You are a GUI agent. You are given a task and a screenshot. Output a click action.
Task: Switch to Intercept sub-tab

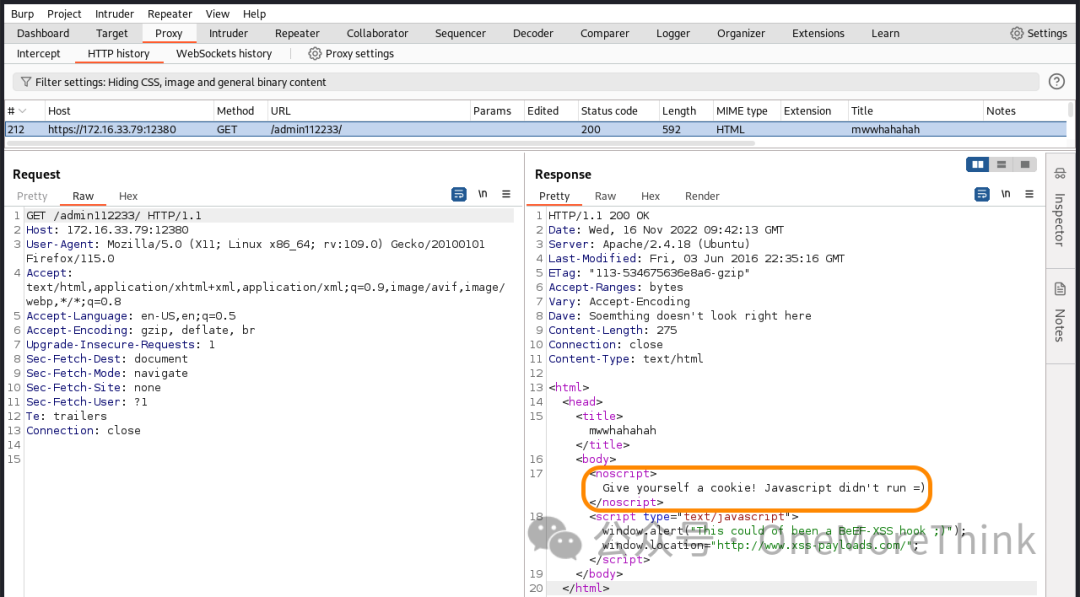click(39, 54)
